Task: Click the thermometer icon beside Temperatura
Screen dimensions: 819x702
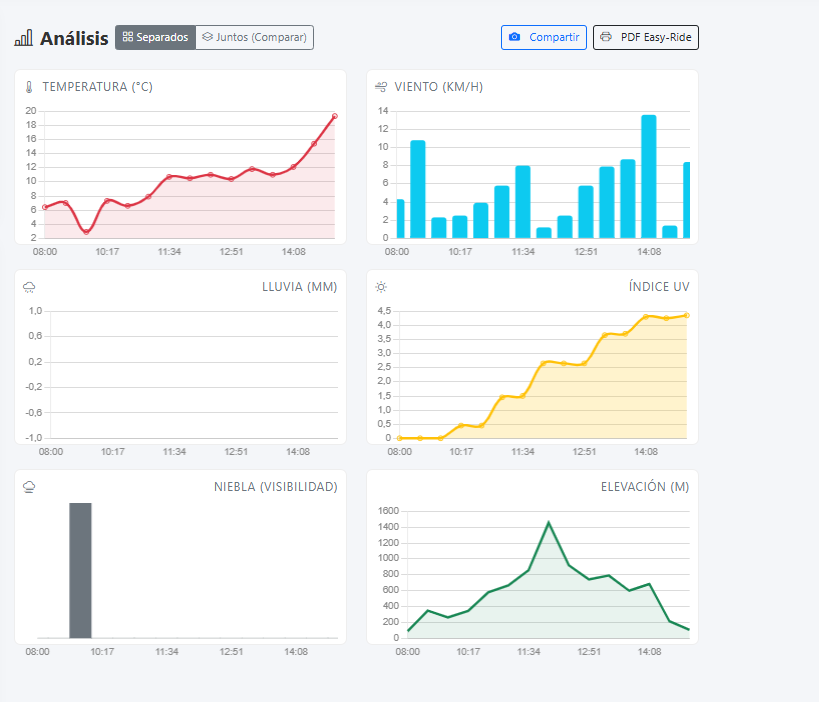Action: point(29,87)
